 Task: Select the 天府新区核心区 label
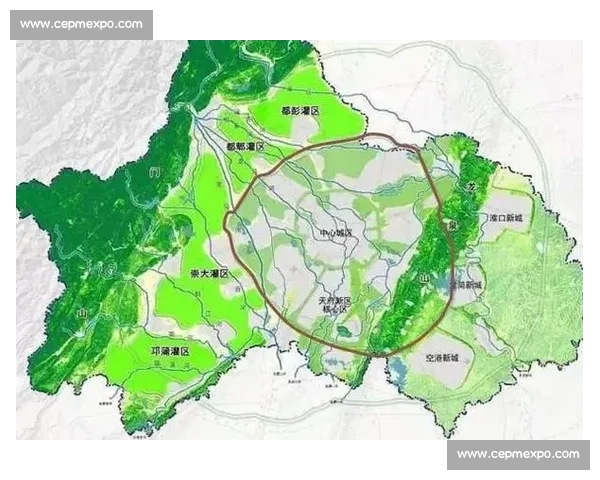pos(333,304)
